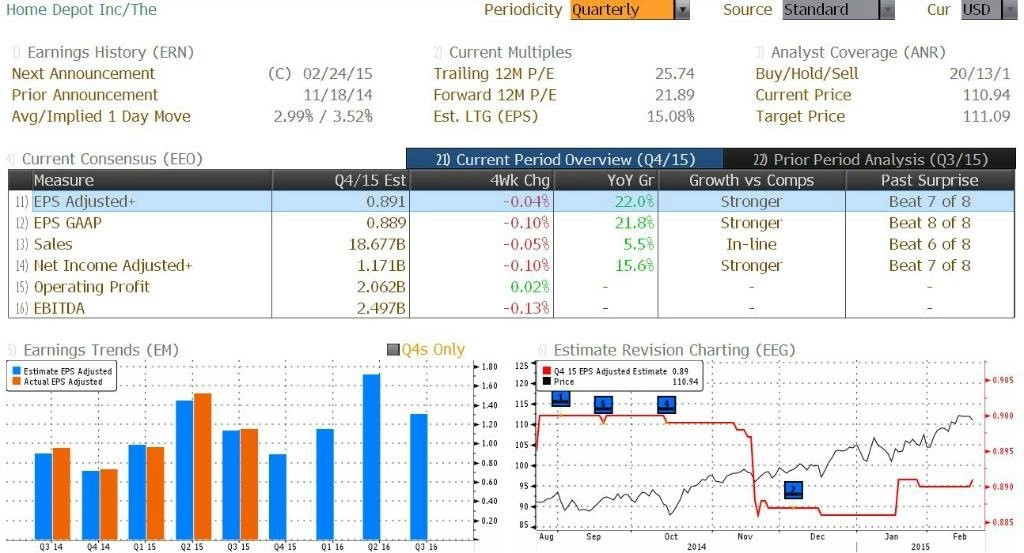Click Avg/Implied move value 2.99% / 3.52%

coord(323,116)
